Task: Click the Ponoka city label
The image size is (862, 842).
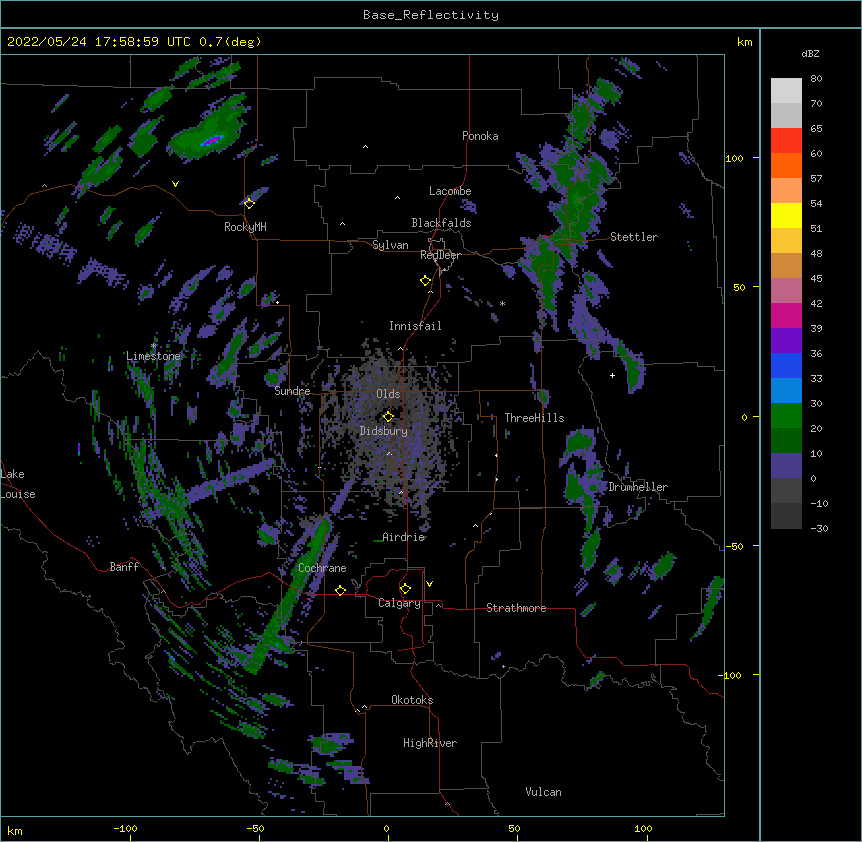Action: pyautogui.click(x=480, y=136)
